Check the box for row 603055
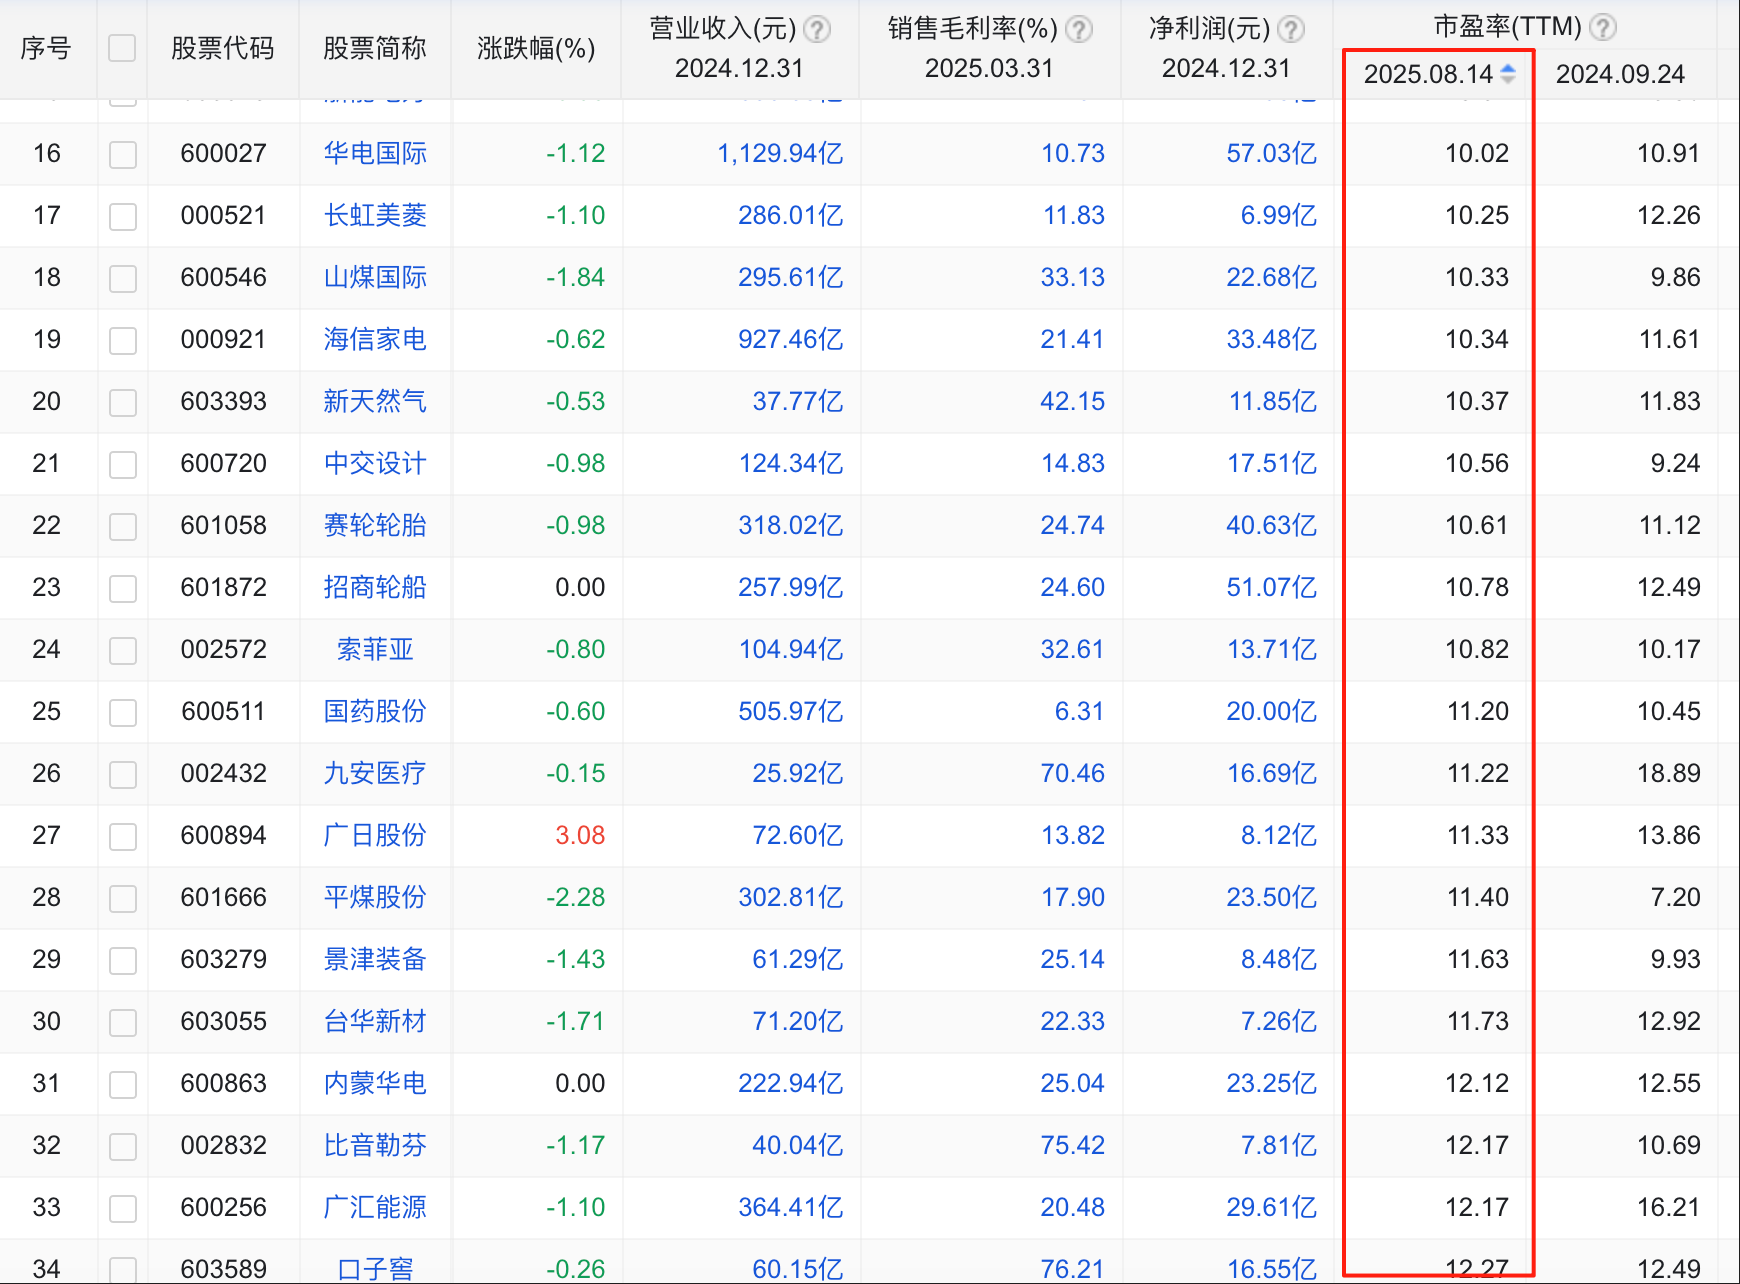Image resolution: width=1740 pixels, height=1284 pixels. click(x=123, y=1022)
